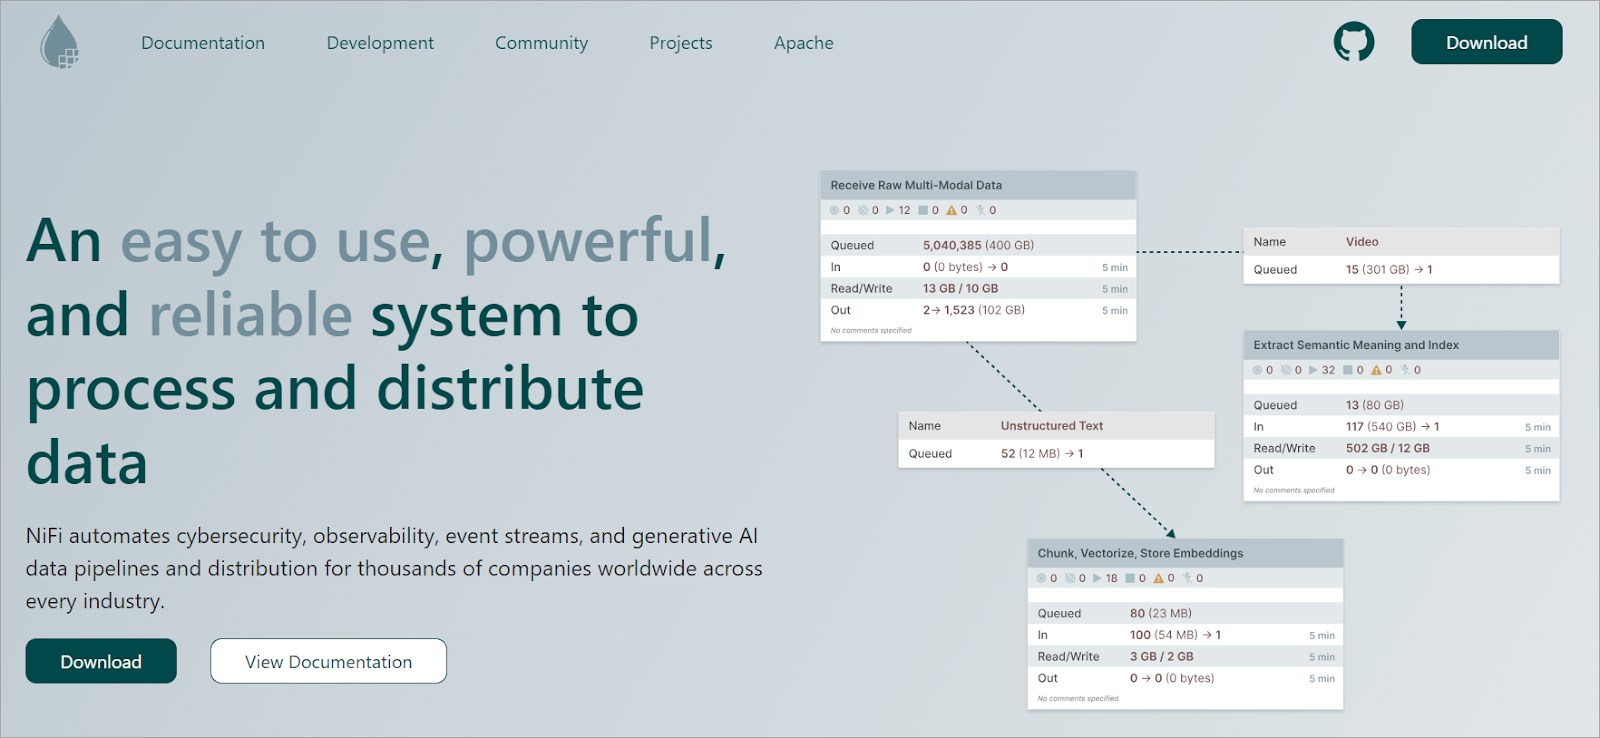Open the Projects menu
The width and height of the screenshot is (1600, 738).
(681, 43)
